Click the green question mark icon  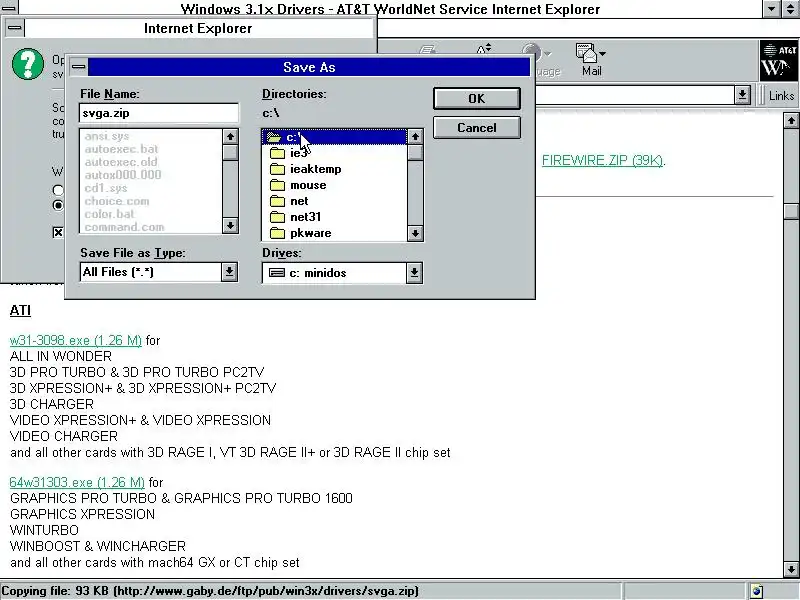[28, 64]
